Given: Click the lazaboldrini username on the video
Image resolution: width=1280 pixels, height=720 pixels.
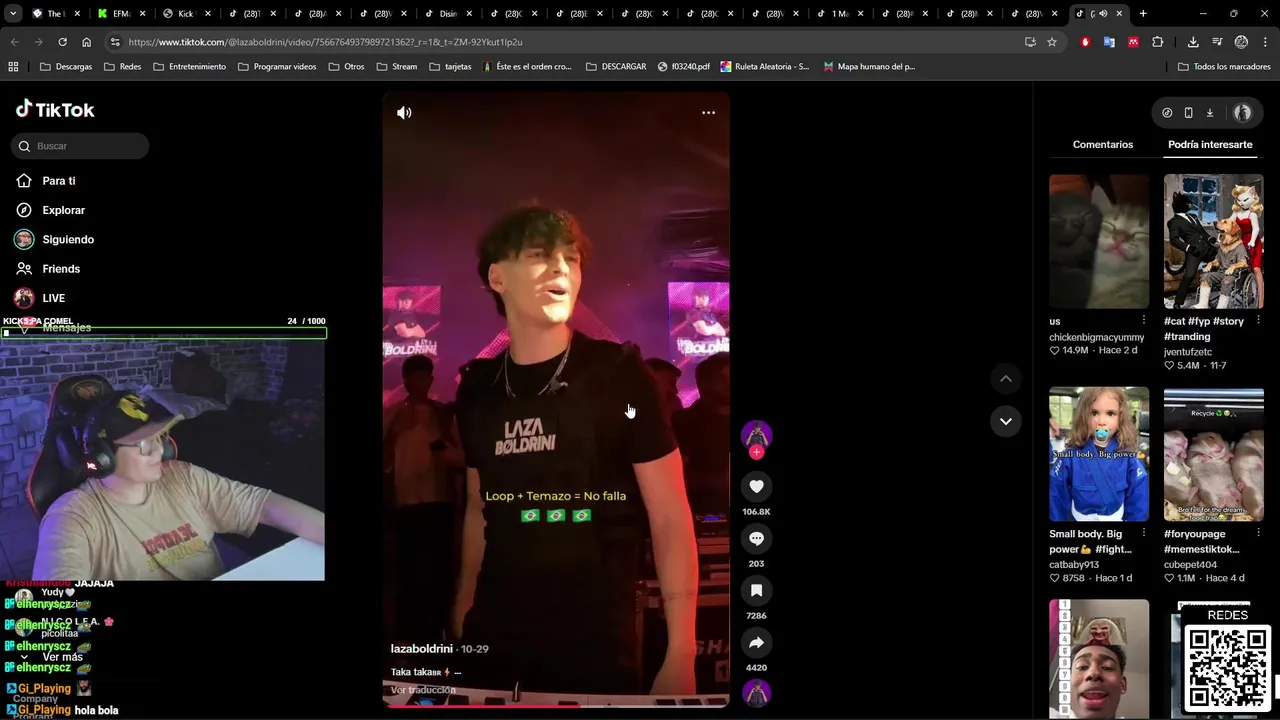Looking at the screenshot, I should tap(422, 649).
